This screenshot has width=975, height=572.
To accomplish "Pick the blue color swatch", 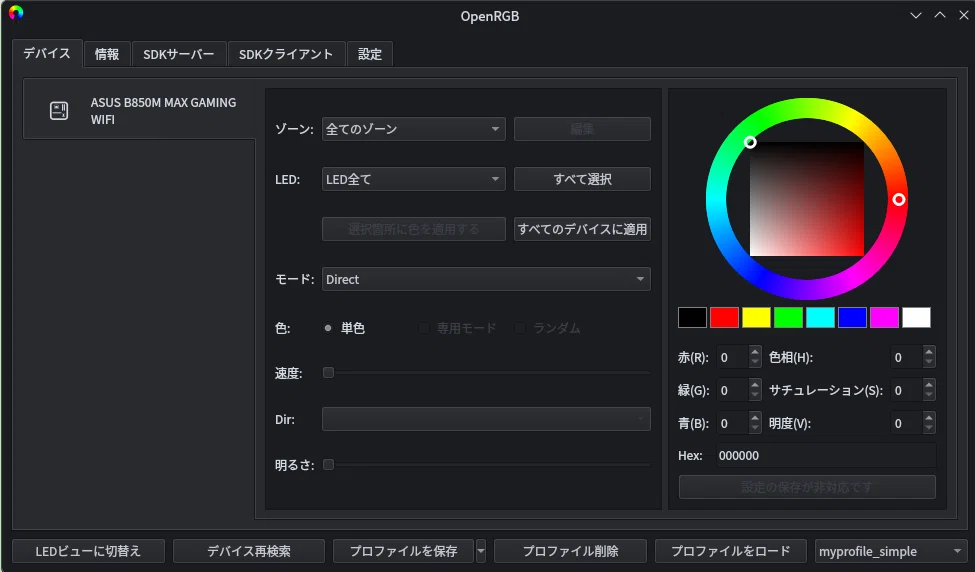I will tap(852, 318).
